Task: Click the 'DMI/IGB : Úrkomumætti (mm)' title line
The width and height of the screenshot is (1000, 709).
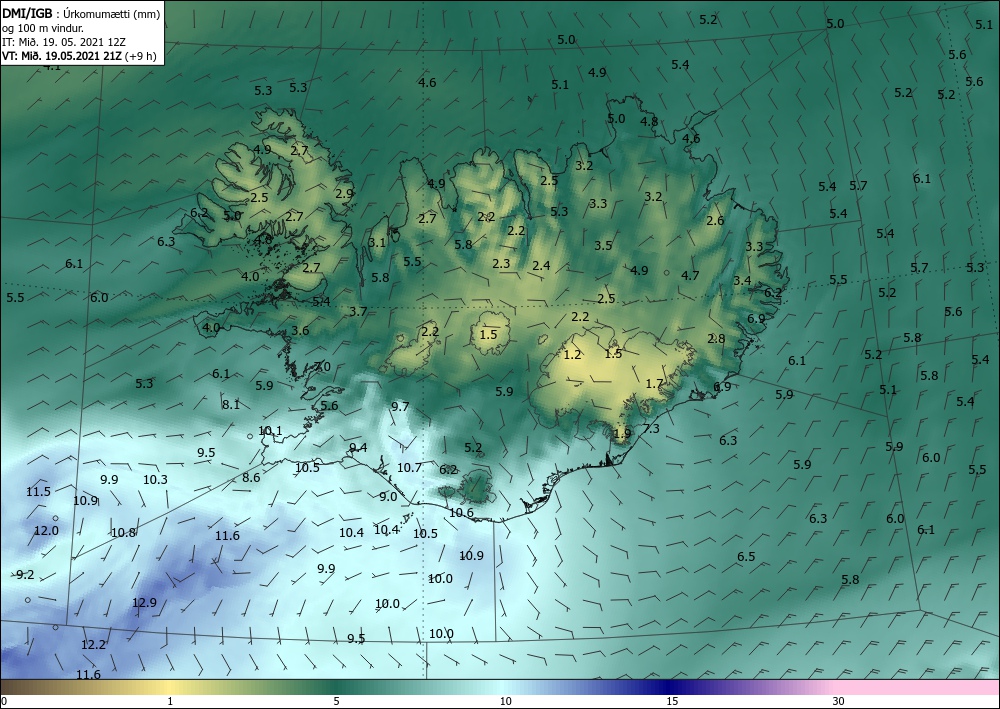Action: click(x=80, y=15)
